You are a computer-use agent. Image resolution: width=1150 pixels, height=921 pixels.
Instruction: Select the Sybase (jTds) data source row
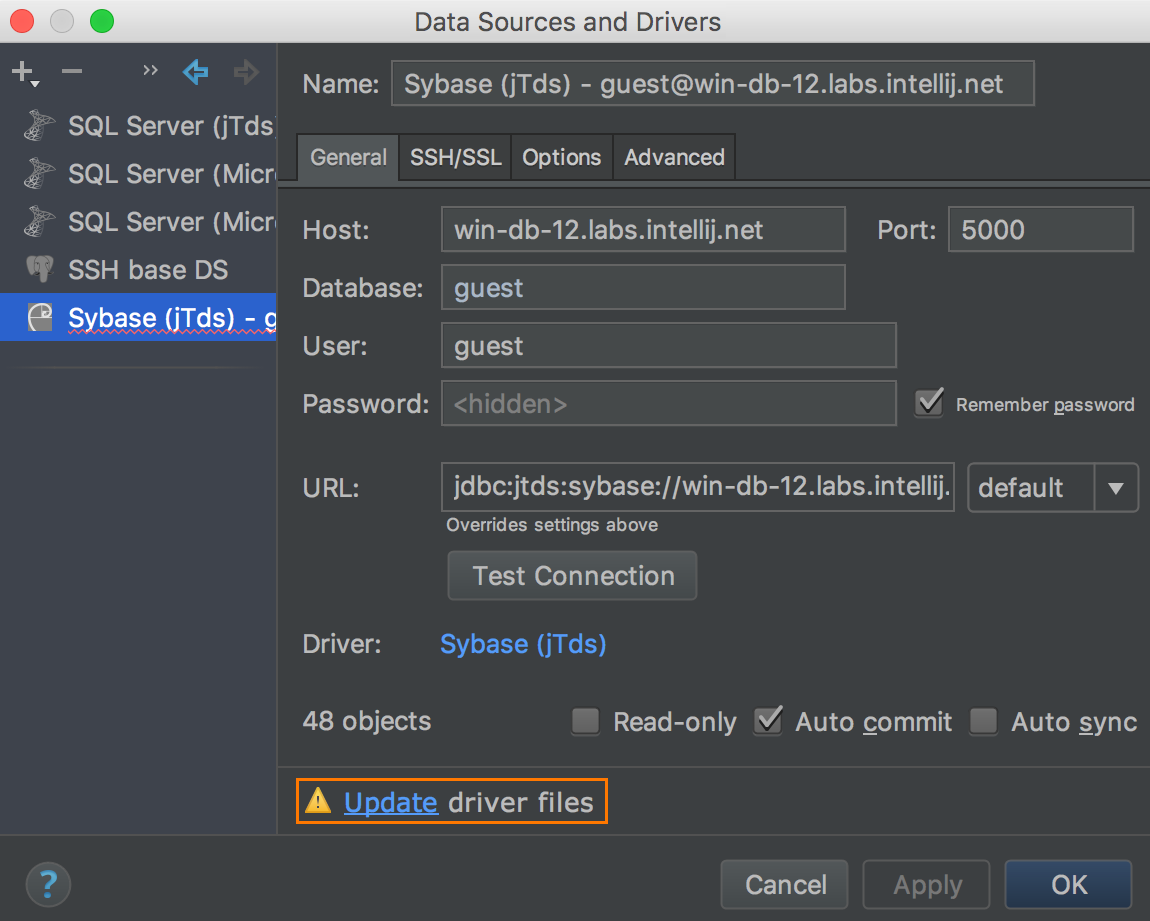pos(138,318)
